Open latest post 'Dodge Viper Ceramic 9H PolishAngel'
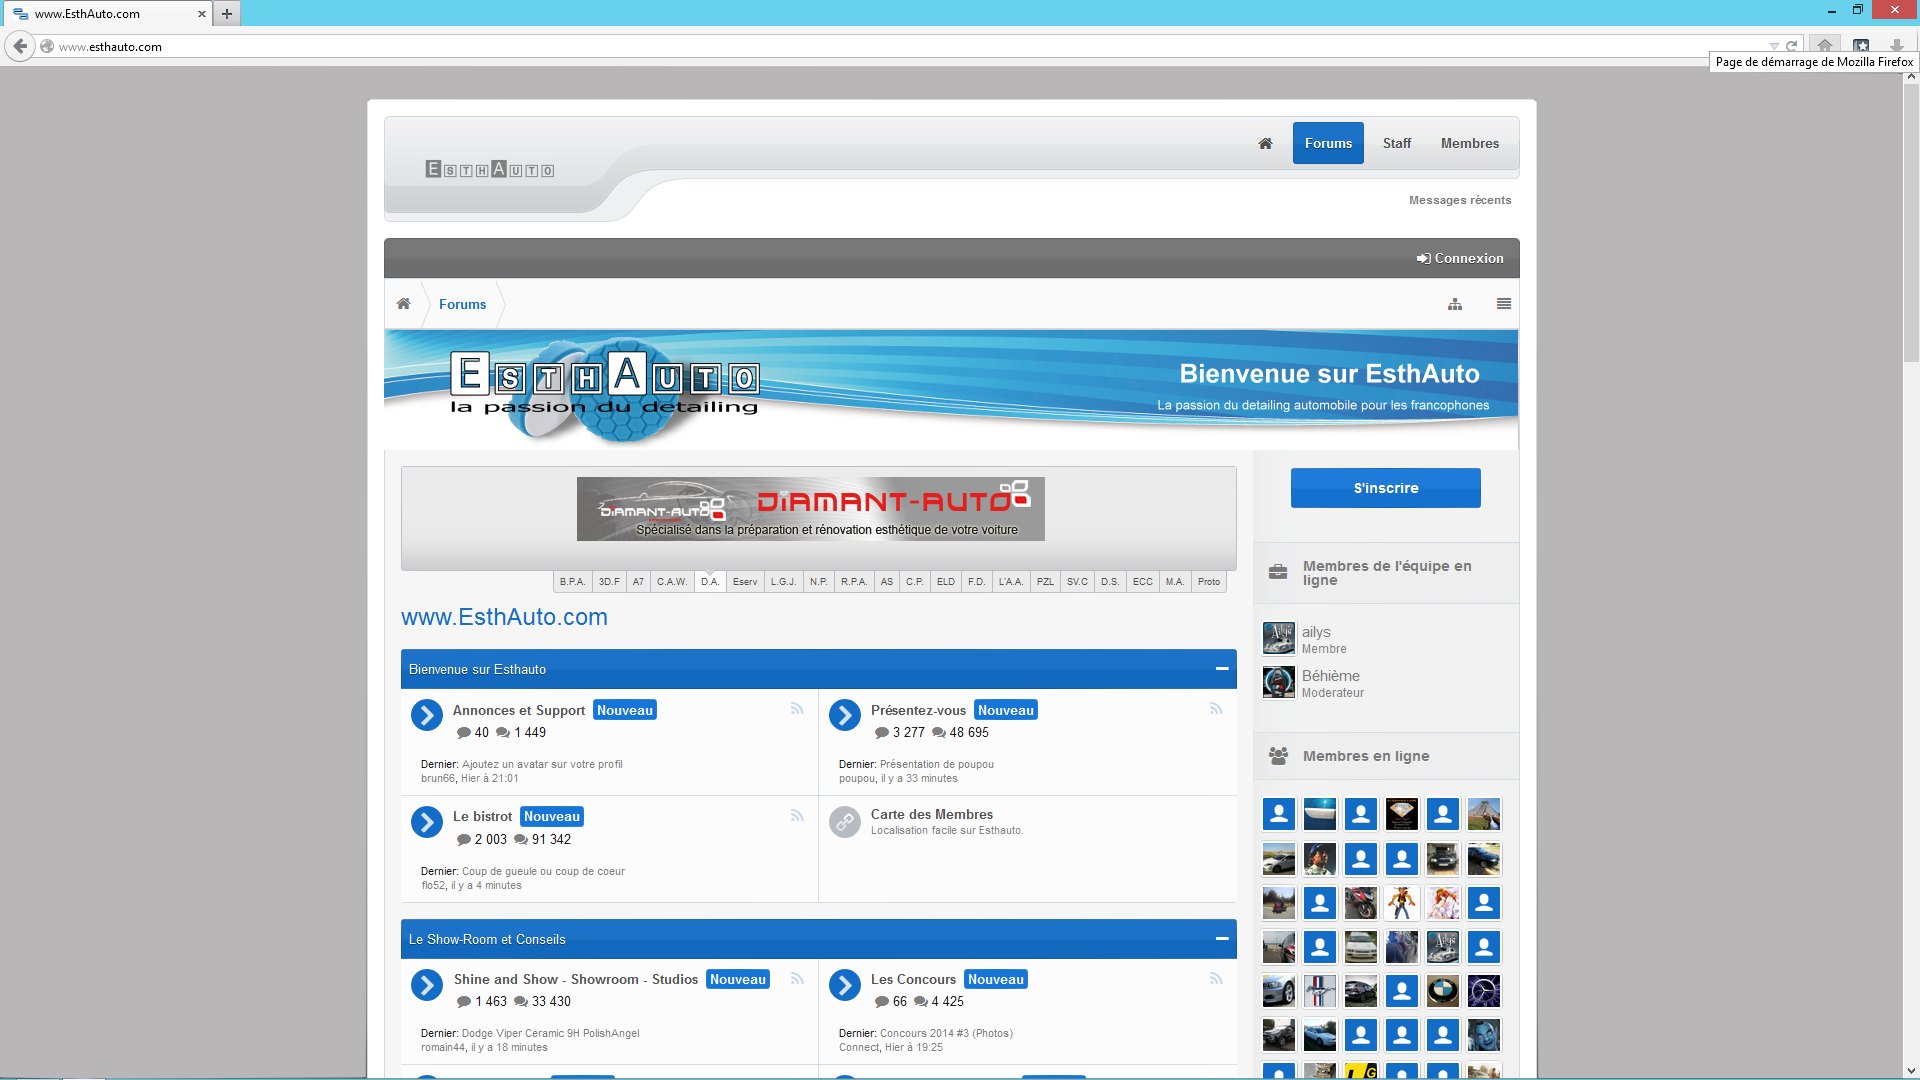Screen dimensions: 1920x1080 (x=550, y=1033)
